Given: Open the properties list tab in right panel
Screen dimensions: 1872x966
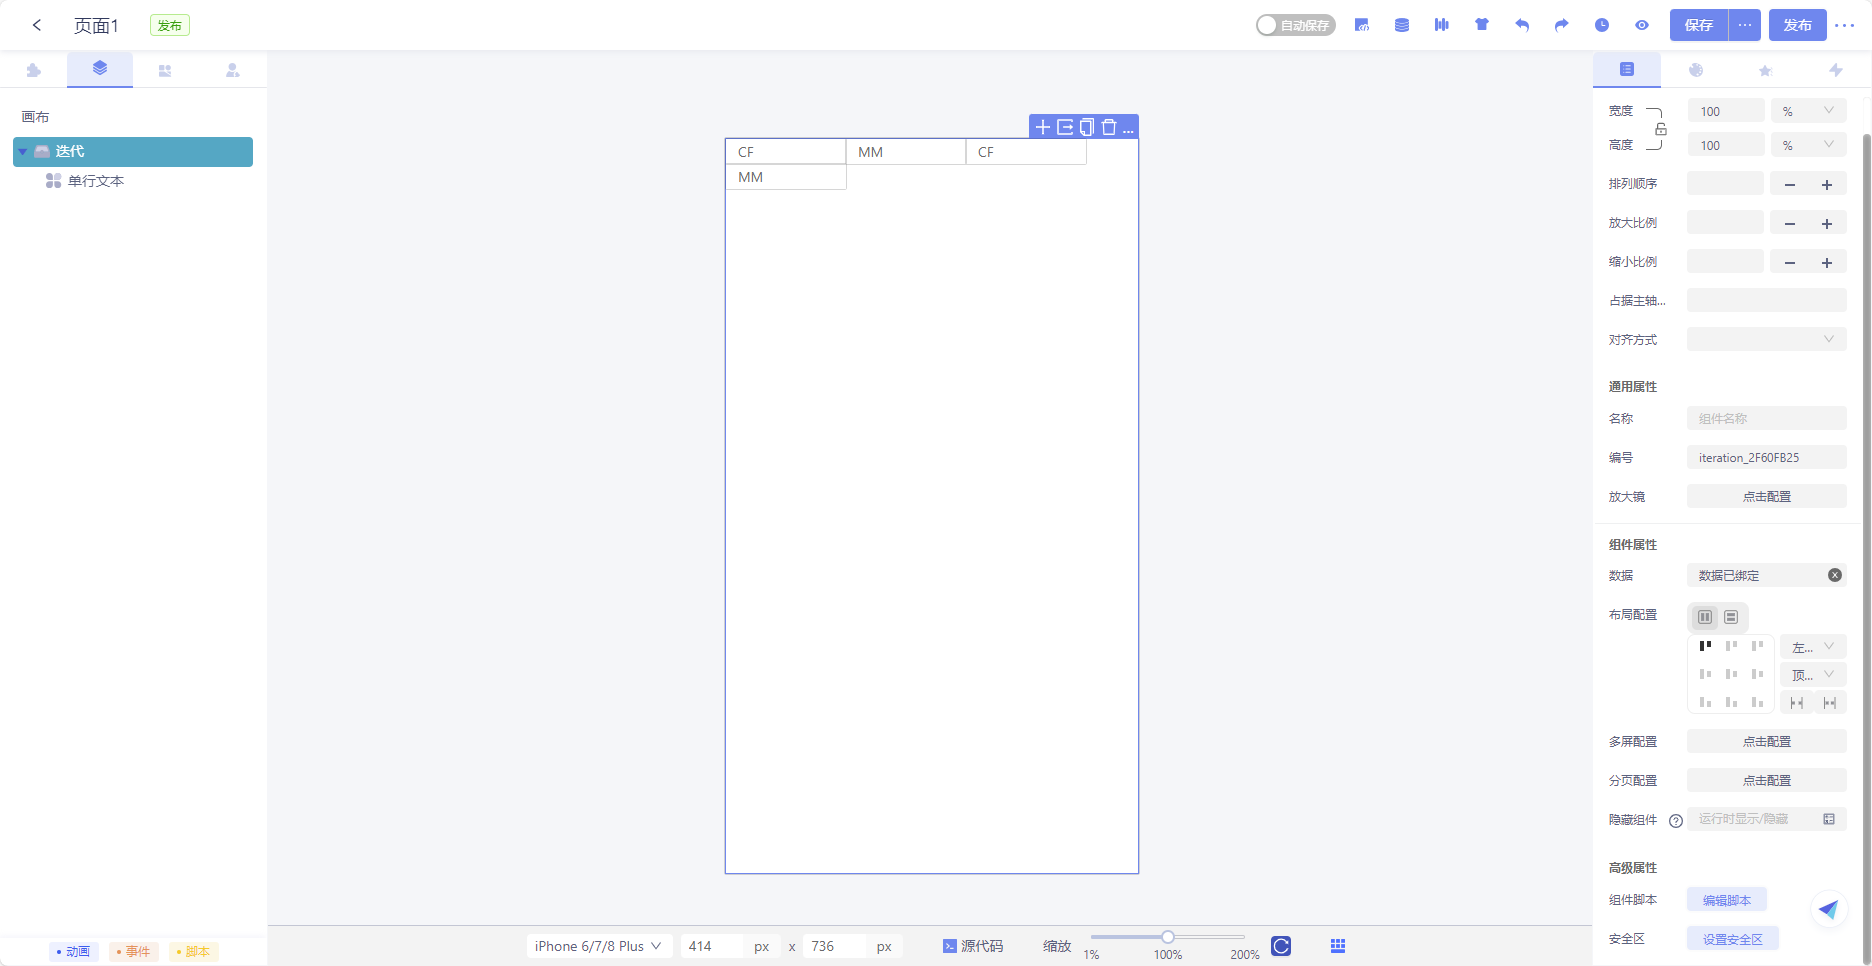Looking at the screenshot, I should tap(1627, 69).
